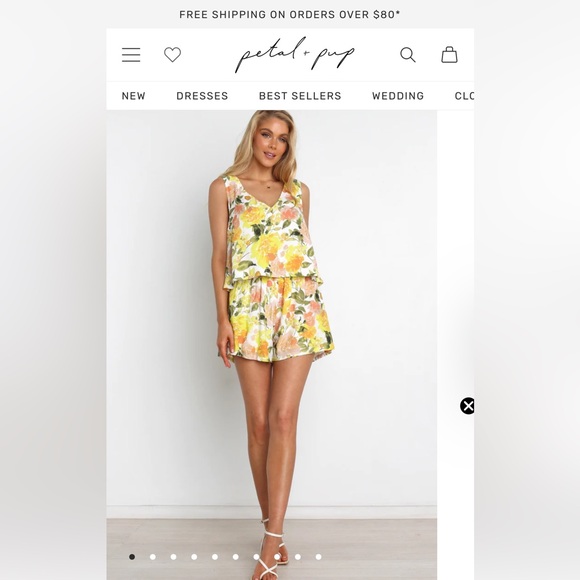
Task: Open the partially visible CLO category tab
Action: click(464, 96)
